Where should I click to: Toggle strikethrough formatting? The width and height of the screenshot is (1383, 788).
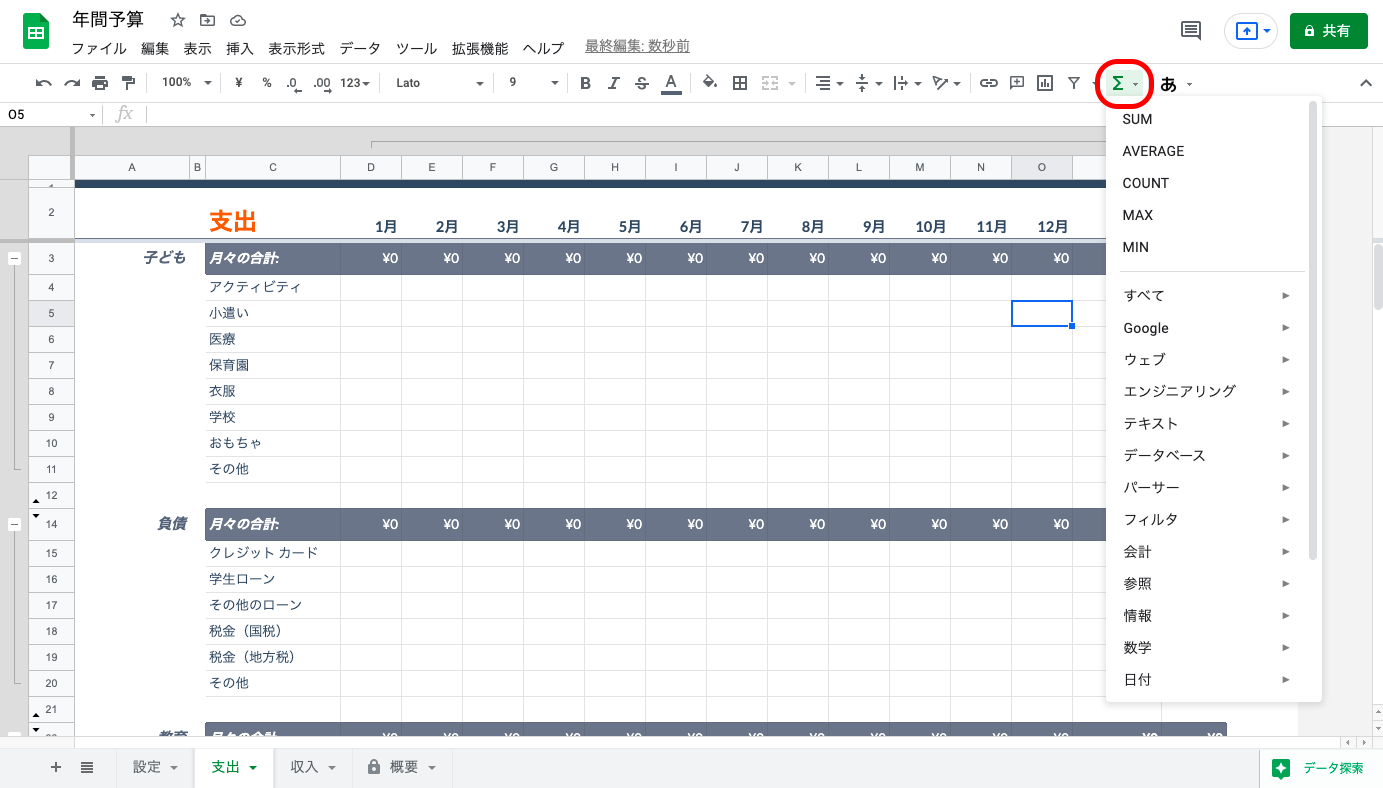coord(642,83)
